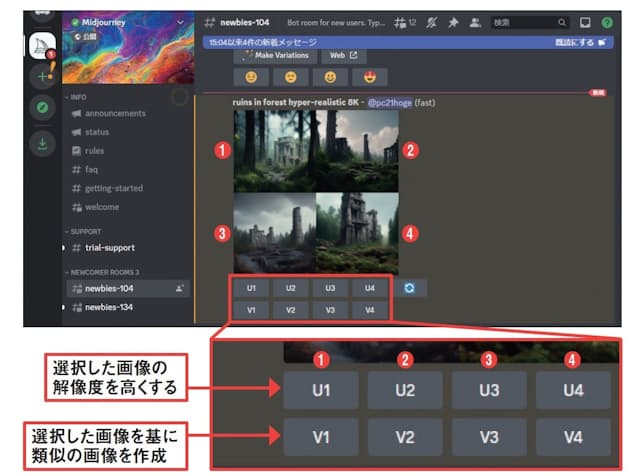The width and height of the screenshot is (638, 476).
Task: Open the bottom-right ruins image
Action: [357, 233]
